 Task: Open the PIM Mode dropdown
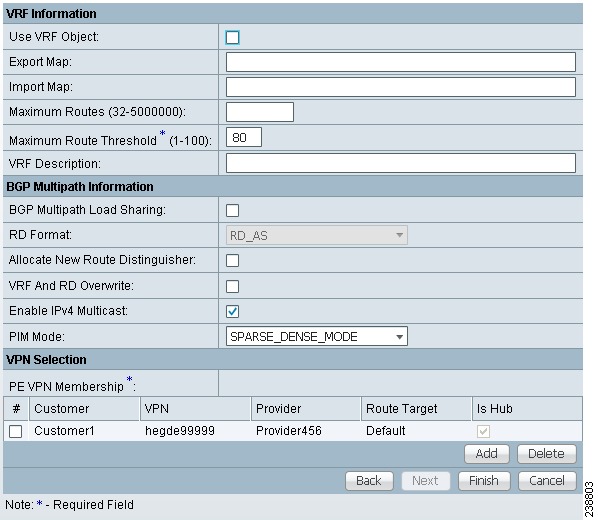[317, 336]
